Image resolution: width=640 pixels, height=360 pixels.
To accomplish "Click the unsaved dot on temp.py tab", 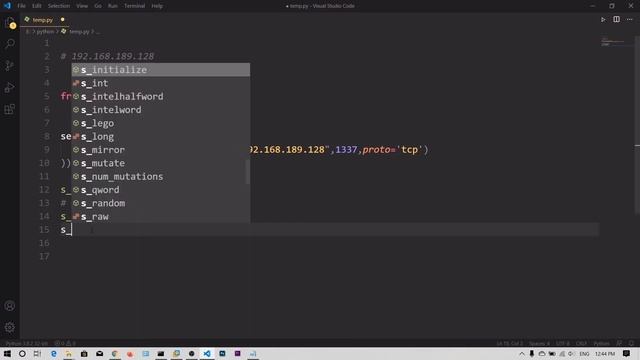I will click(x=62, y=19).
